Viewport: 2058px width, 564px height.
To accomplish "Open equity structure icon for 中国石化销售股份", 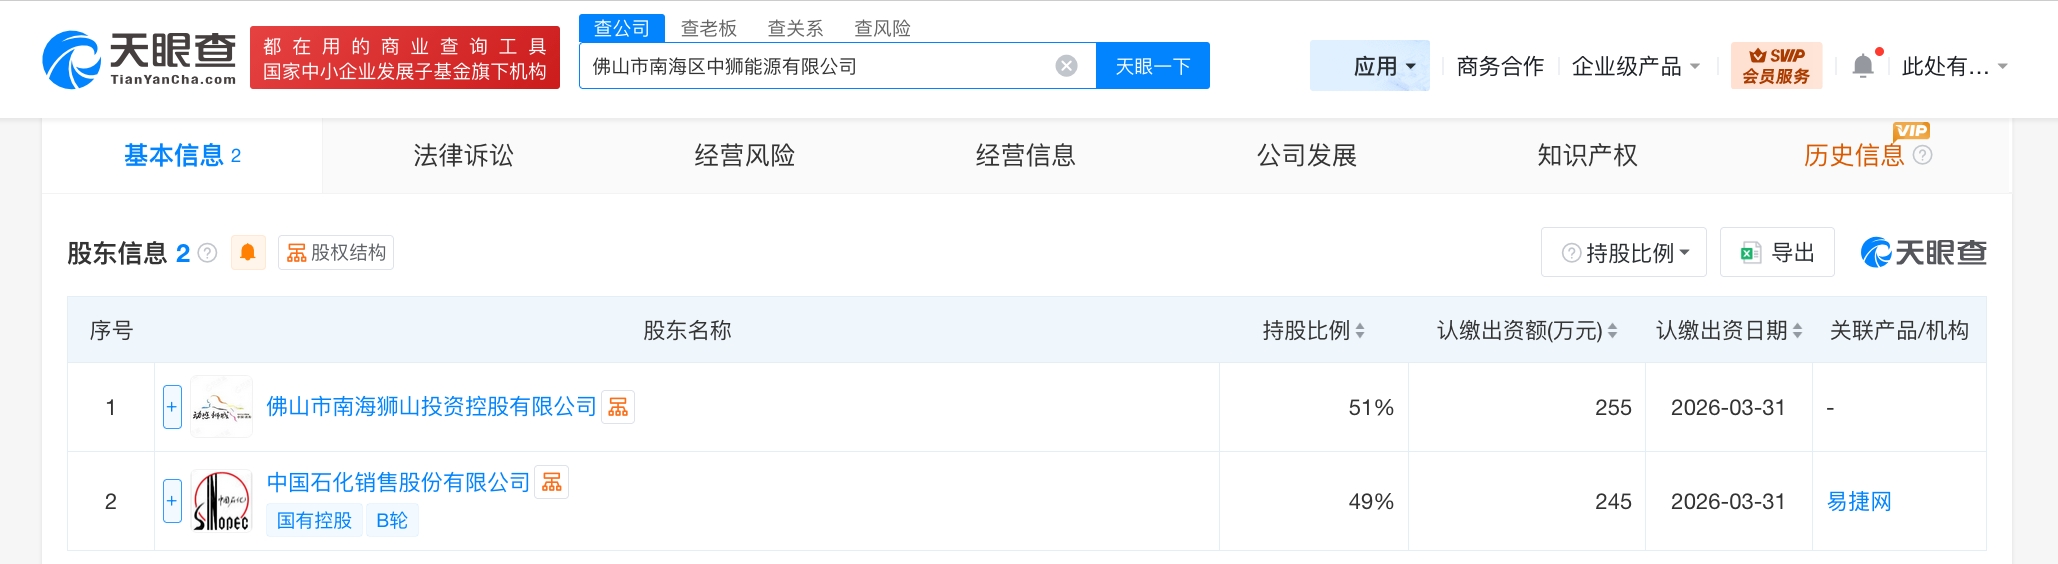I will click(x=552, y=483).
